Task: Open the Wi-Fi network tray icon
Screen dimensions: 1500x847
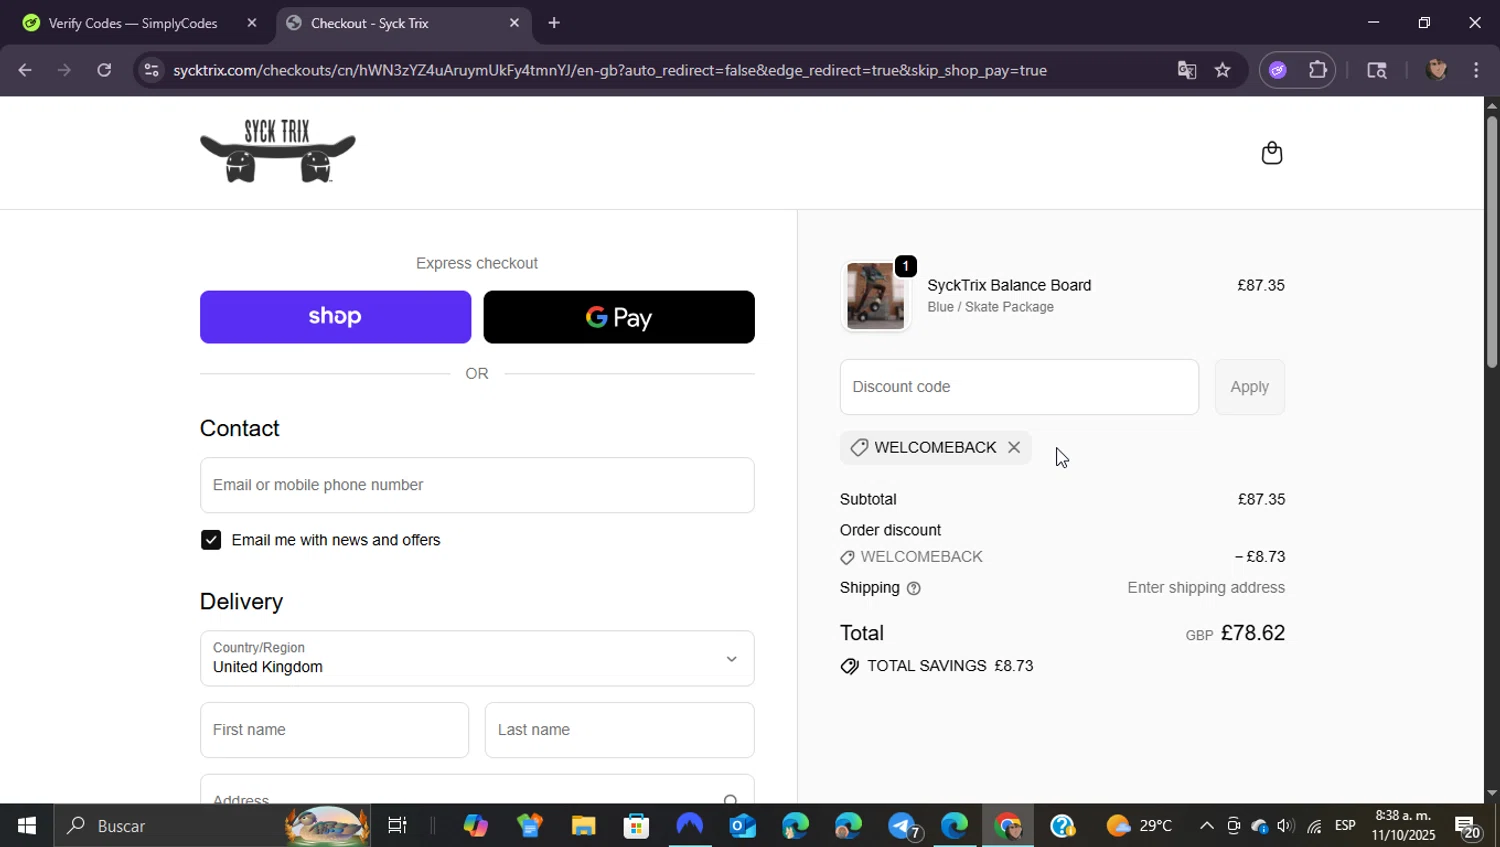Action: click(1314, 826)
